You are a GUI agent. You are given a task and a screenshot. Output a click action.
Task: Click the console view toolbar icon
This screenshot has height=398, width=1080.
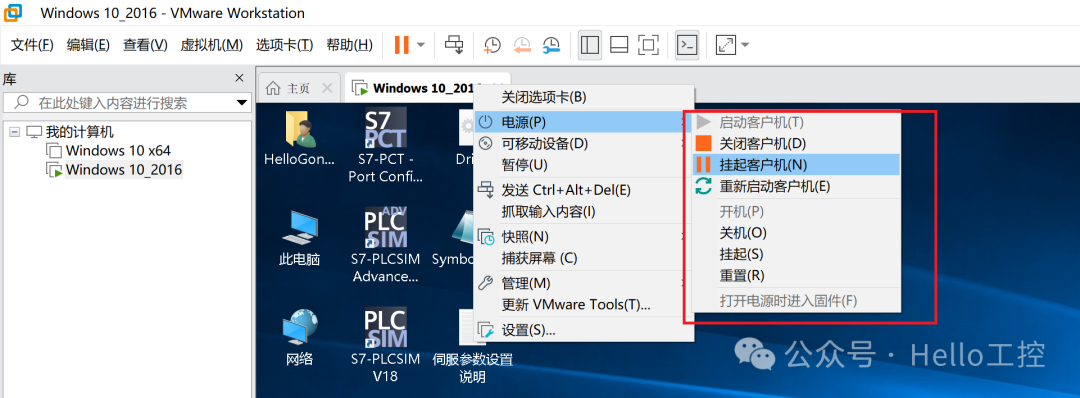click(687, 45)
